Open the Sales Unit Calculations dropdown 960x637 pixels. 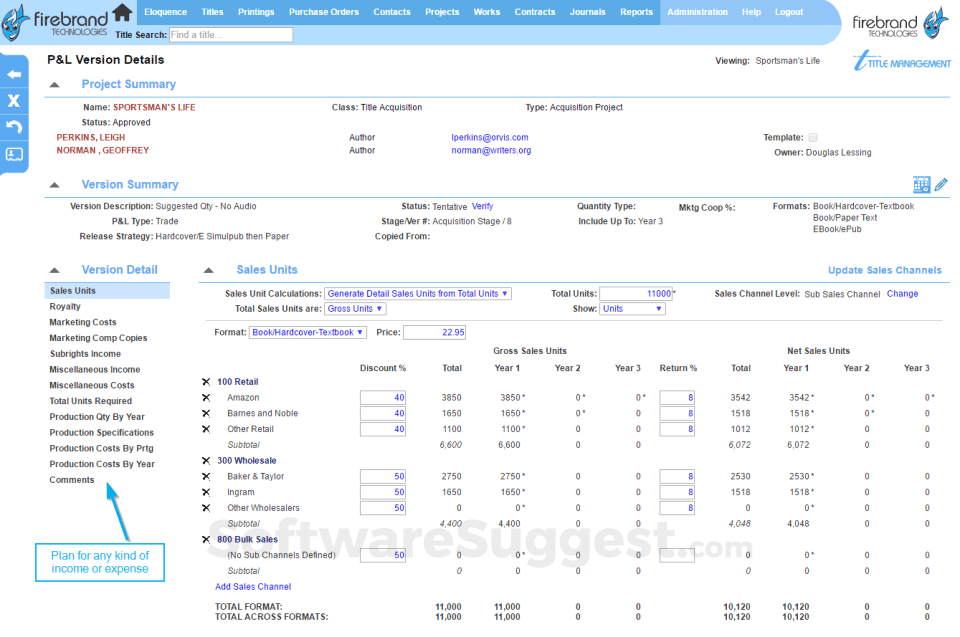point(418,294)
